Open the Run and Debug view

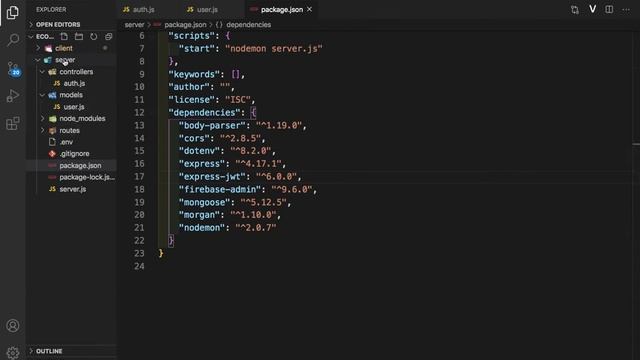pos(13,96)
